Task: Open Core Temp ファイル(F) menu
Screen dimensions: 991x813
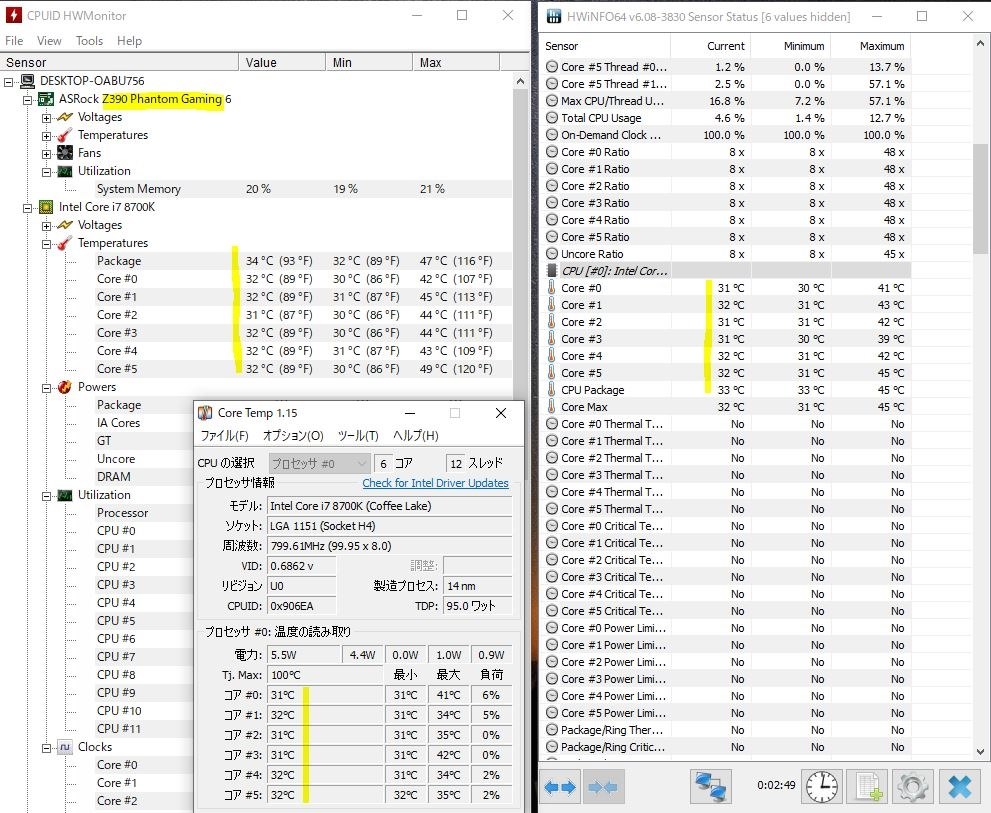Action: [224, 436]
